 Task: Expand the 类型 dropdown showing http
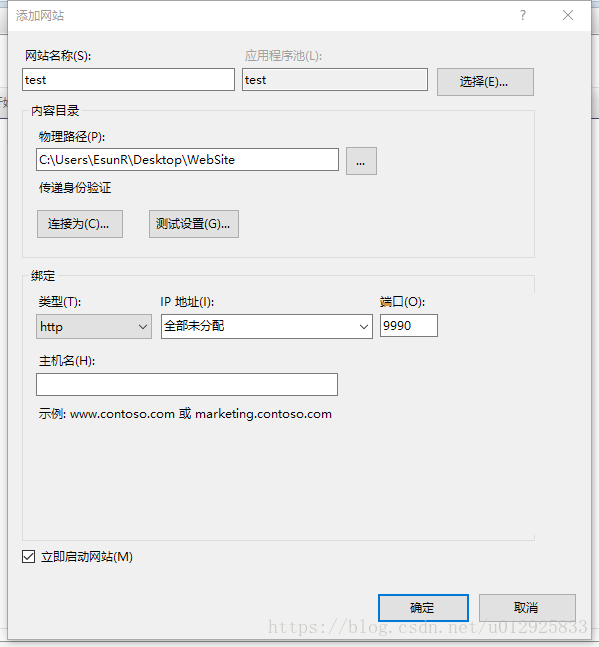coord(94,326)
